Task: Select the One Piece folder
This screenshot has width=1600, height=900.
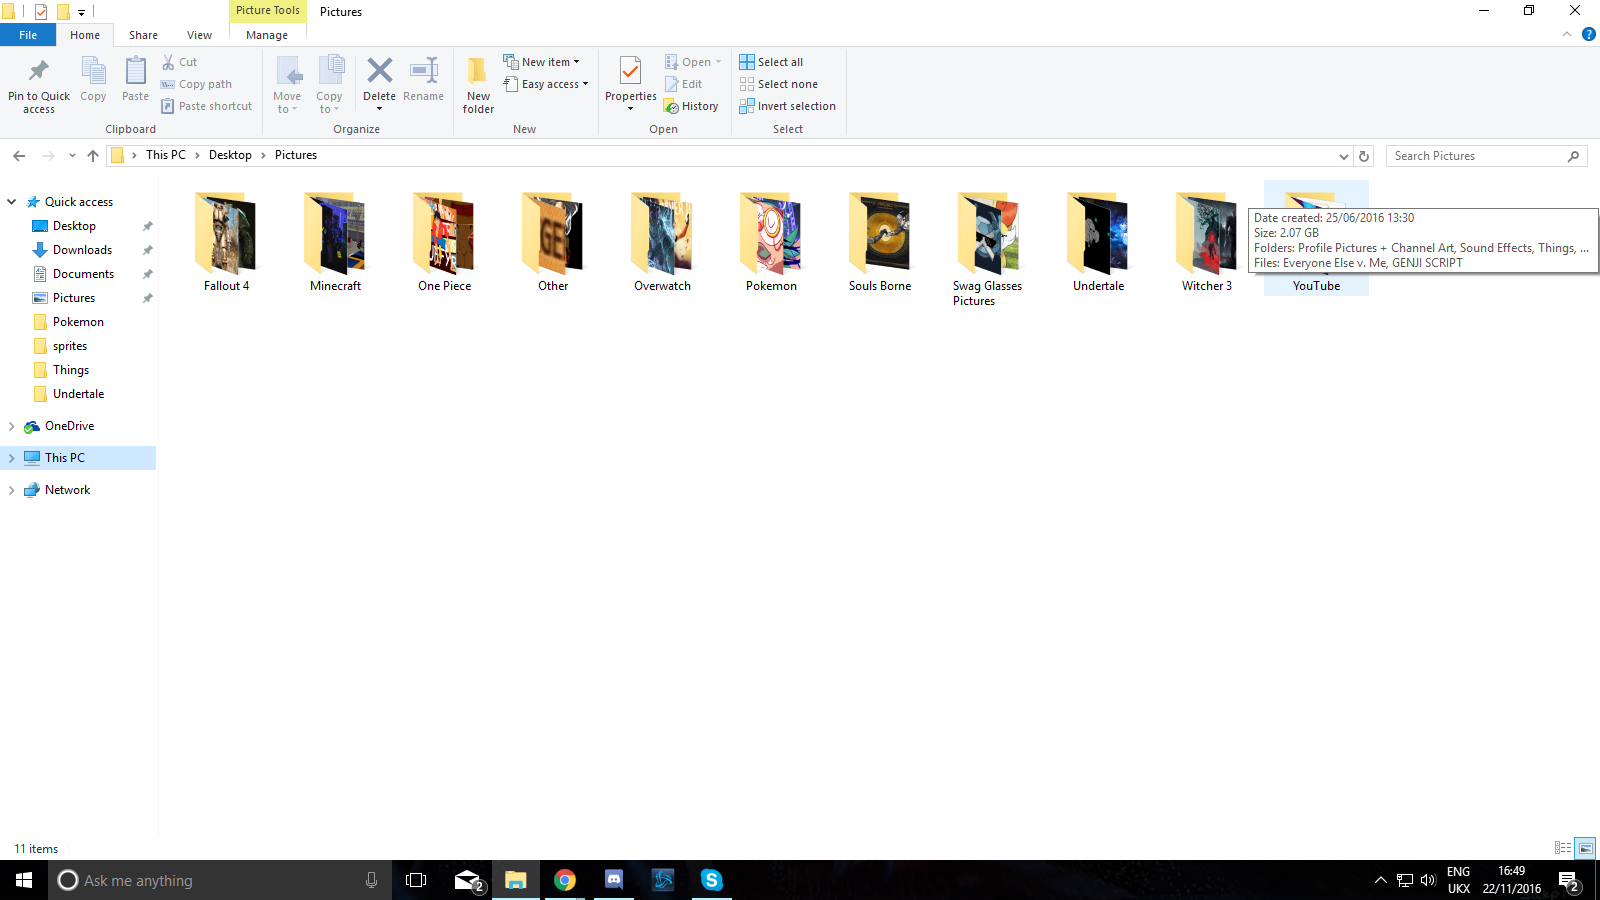Action: [x=444, y=241]
